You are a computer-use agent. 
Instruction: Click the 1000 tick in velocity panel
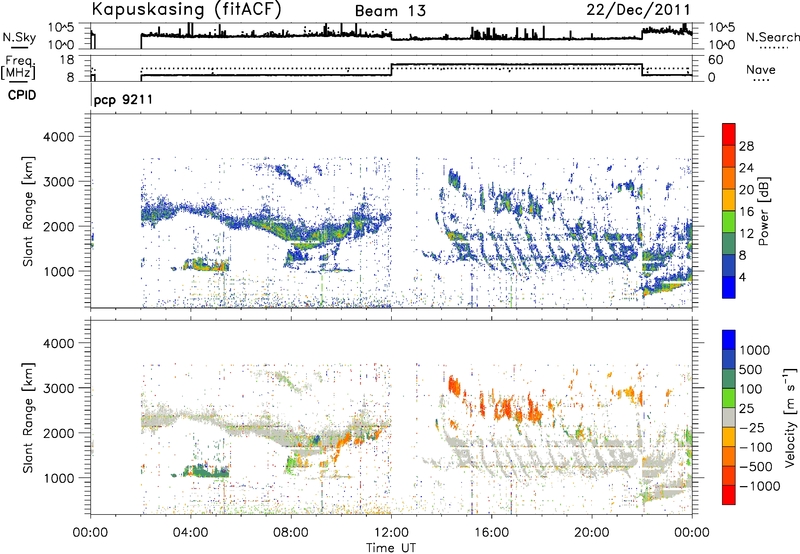click(59, 478)
